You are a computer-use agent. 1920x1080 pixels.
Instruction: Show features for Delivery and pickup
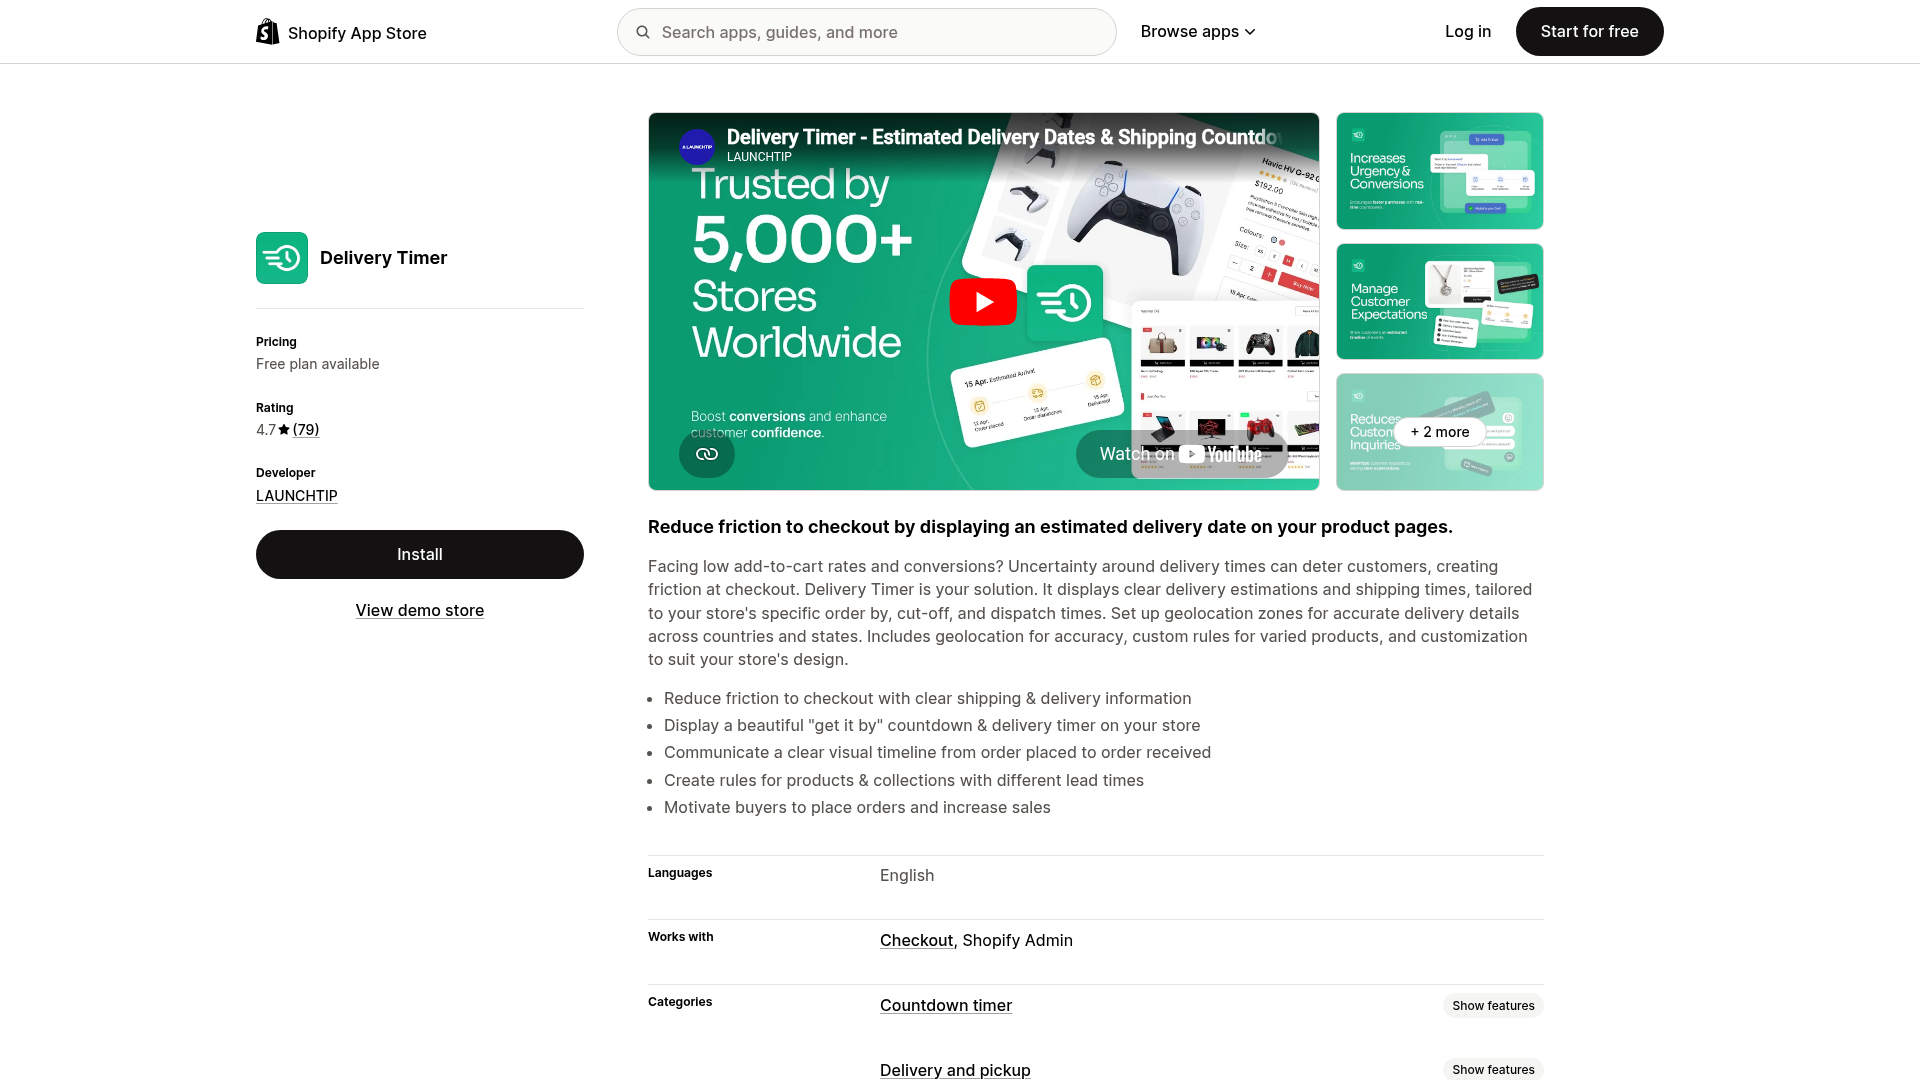1493,1069
